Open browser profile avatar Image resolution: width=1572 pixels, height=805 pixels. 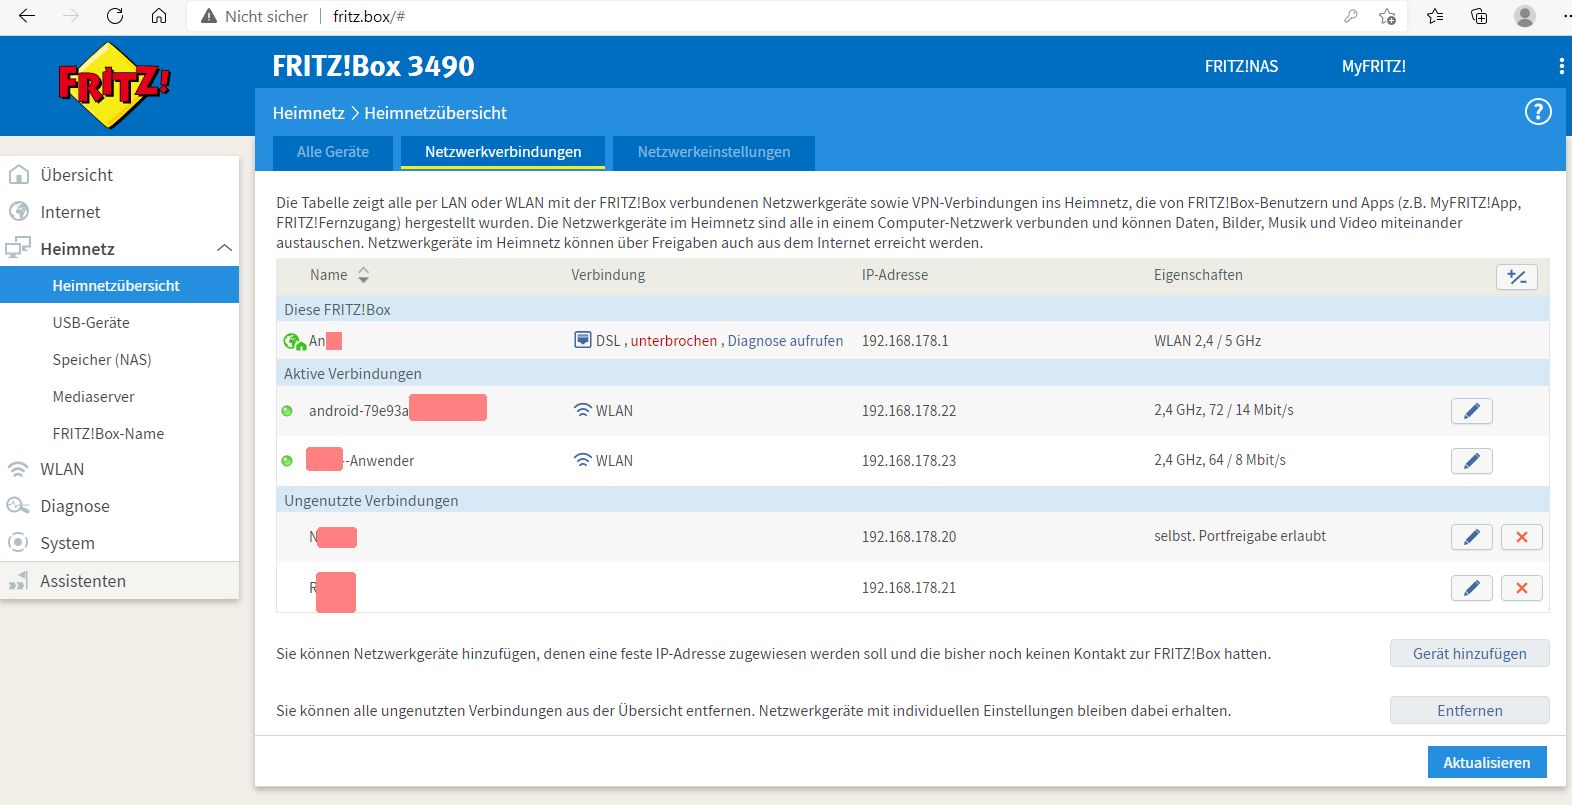click(x=1524, y=16)
